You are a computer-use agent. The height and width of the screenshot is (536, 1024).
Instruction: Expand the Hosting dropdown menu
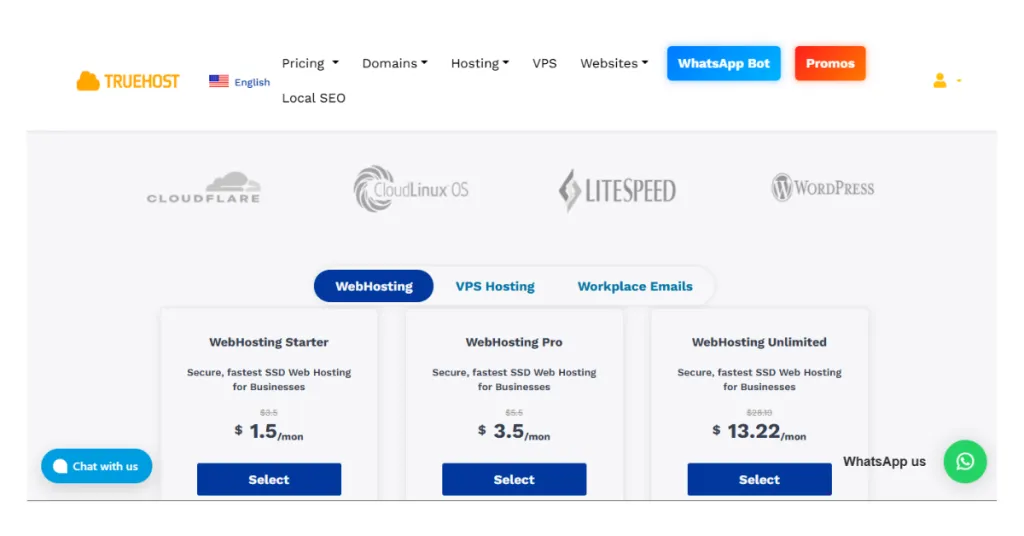pyautogui.click(x=480, y=63)
